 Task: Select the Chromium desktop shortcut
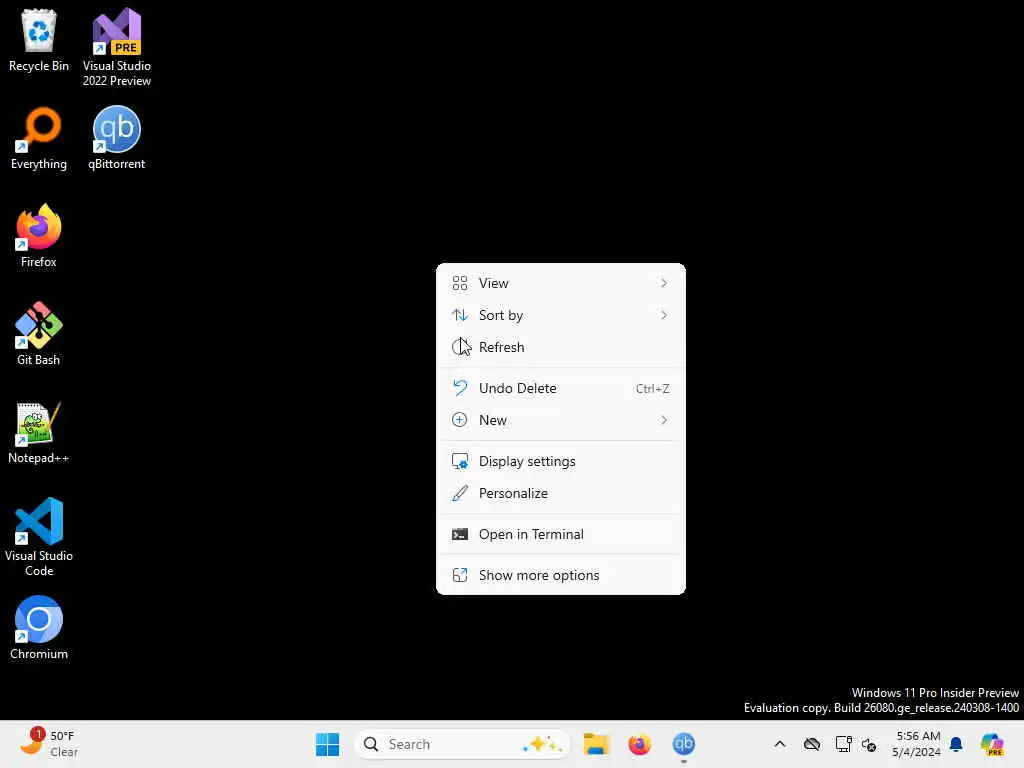[39, 628]
